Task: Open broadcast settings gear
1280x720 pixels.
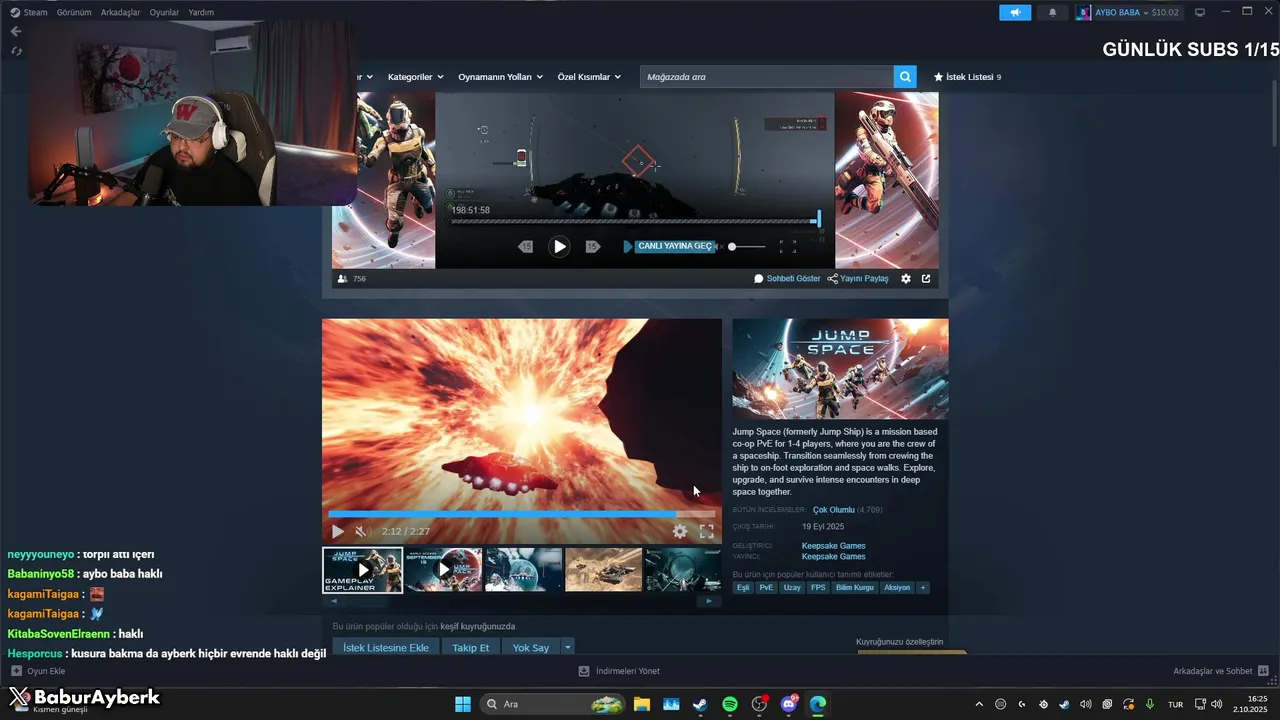Action: pos(906,279)
